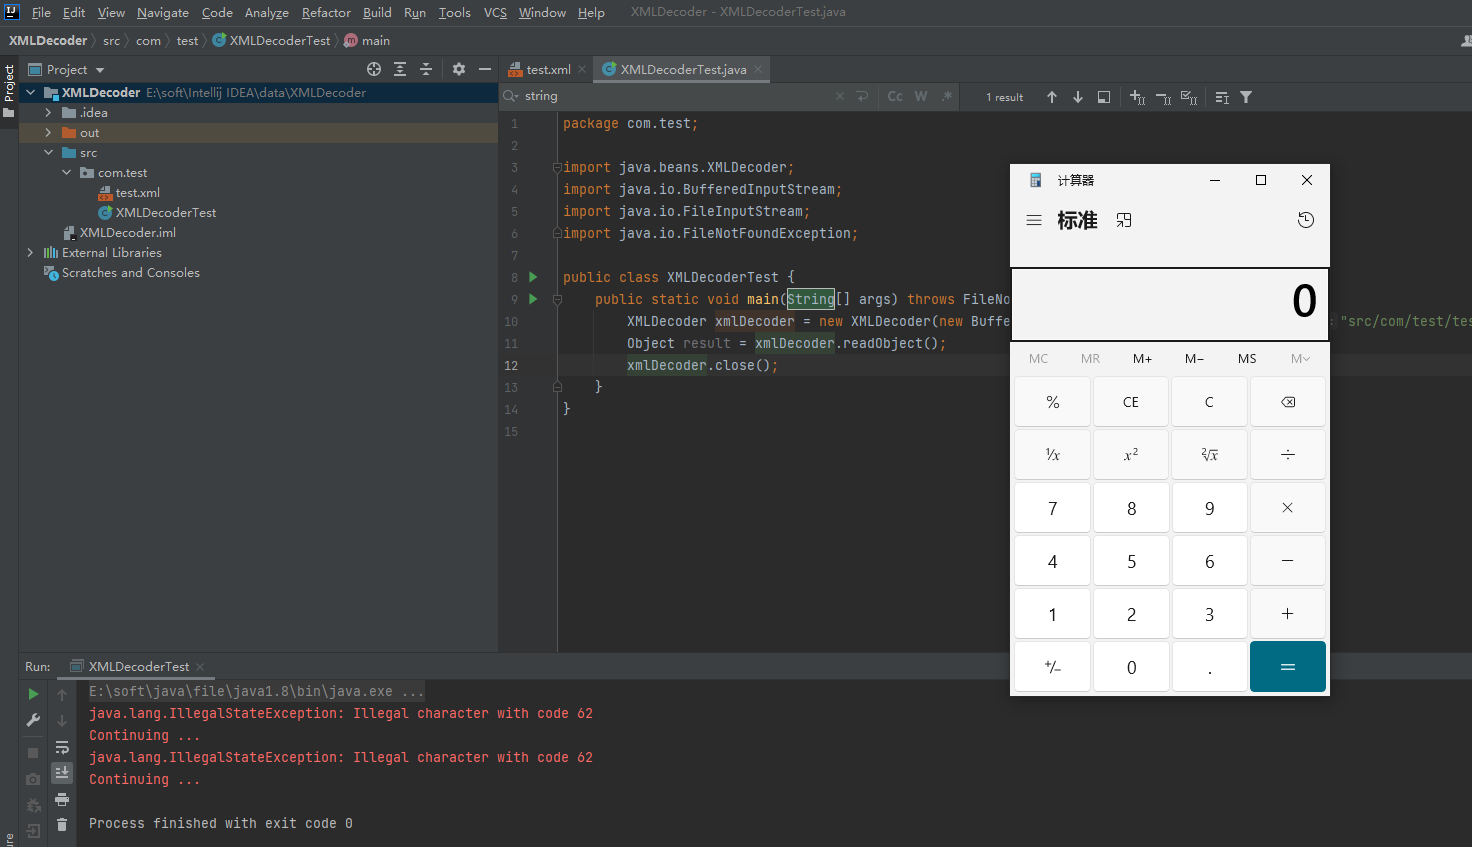Toggle Regex option in search bar
Viewport: 1472px width, 847px height.
click(x=947, y=96)
